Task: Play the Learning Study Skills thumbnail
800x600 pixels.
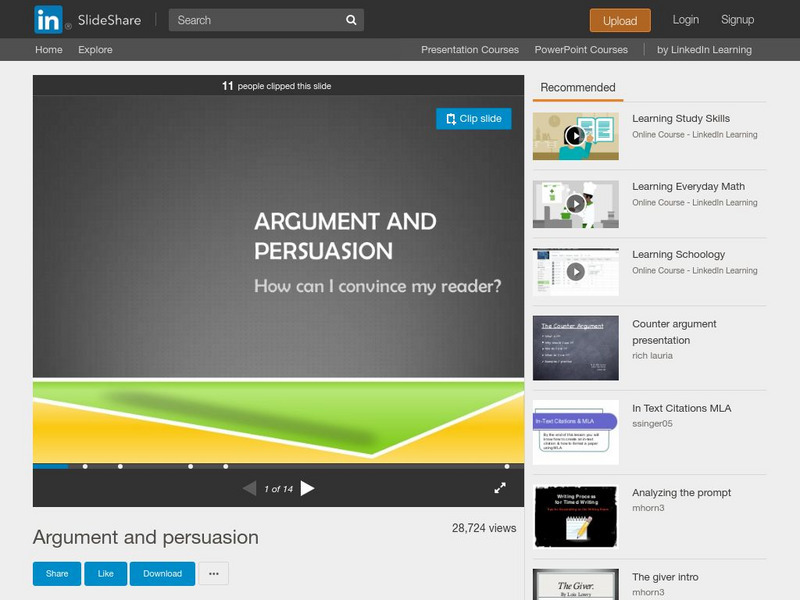Action: tap(576, 136)
